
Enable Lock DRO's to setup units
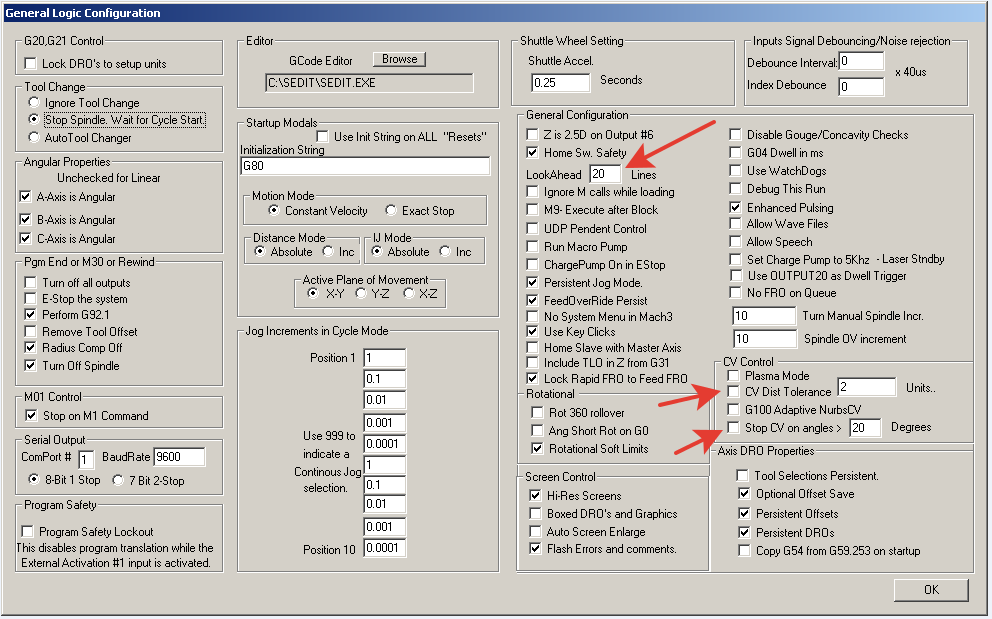(30, 63)
